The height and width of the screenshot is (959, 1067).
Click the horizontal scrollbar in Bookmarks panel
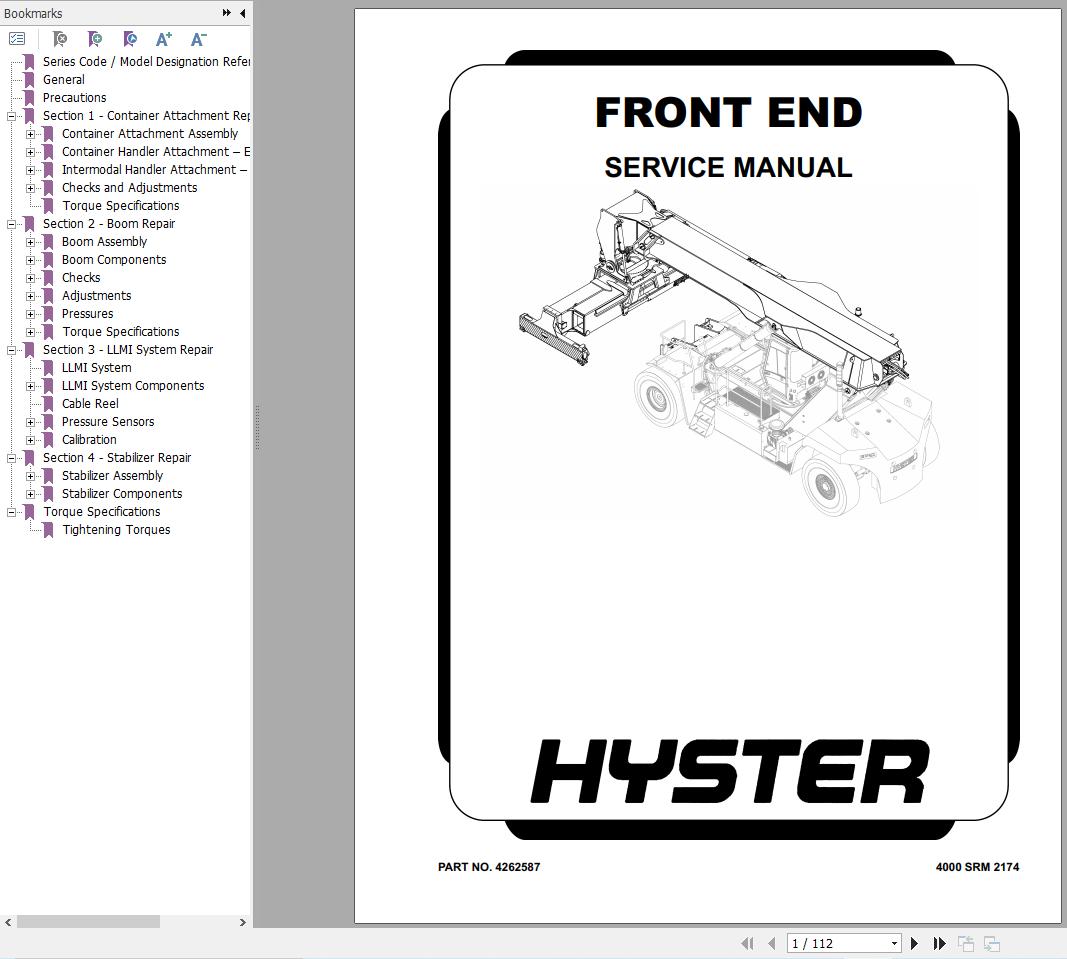tap(88, 922)
